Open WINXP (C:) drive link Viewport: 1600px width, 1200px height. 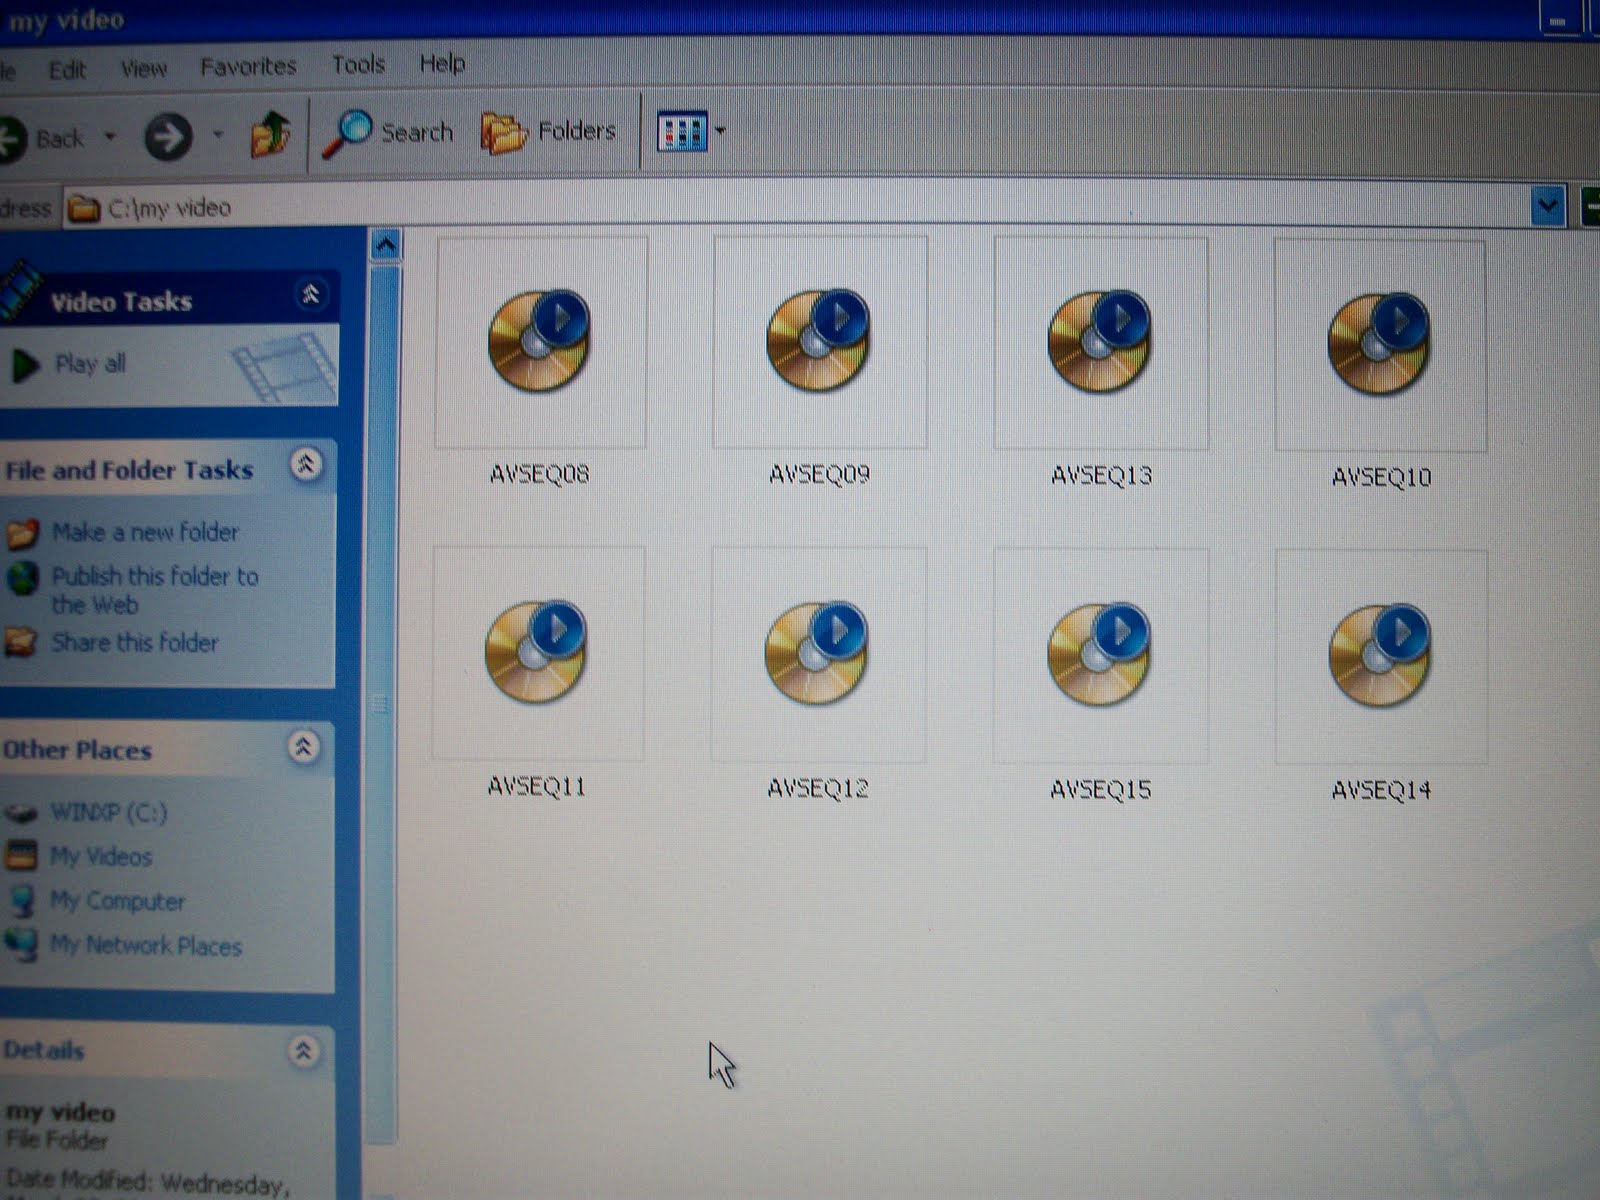(x=109, y=812)
